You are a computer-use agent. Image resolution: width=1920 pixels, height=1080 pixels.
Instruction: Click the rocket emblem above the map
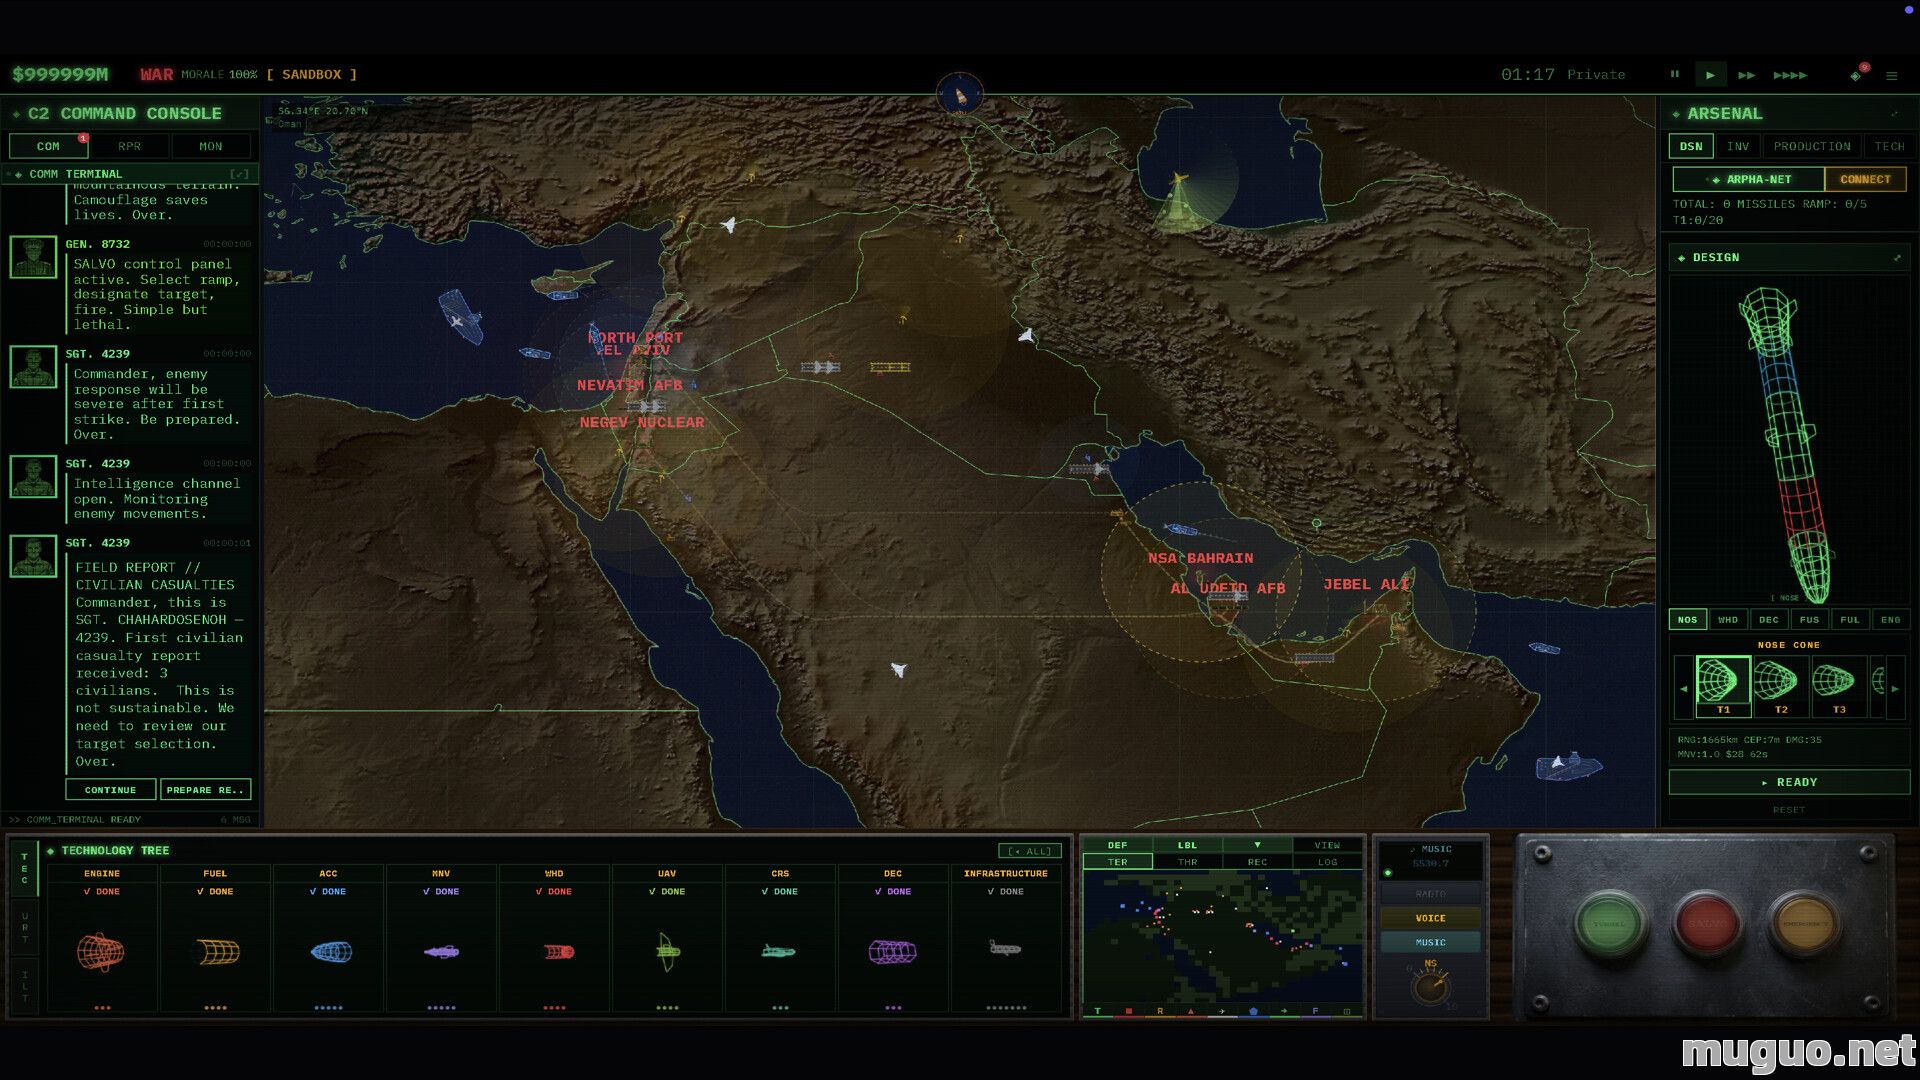pos(960,96)
